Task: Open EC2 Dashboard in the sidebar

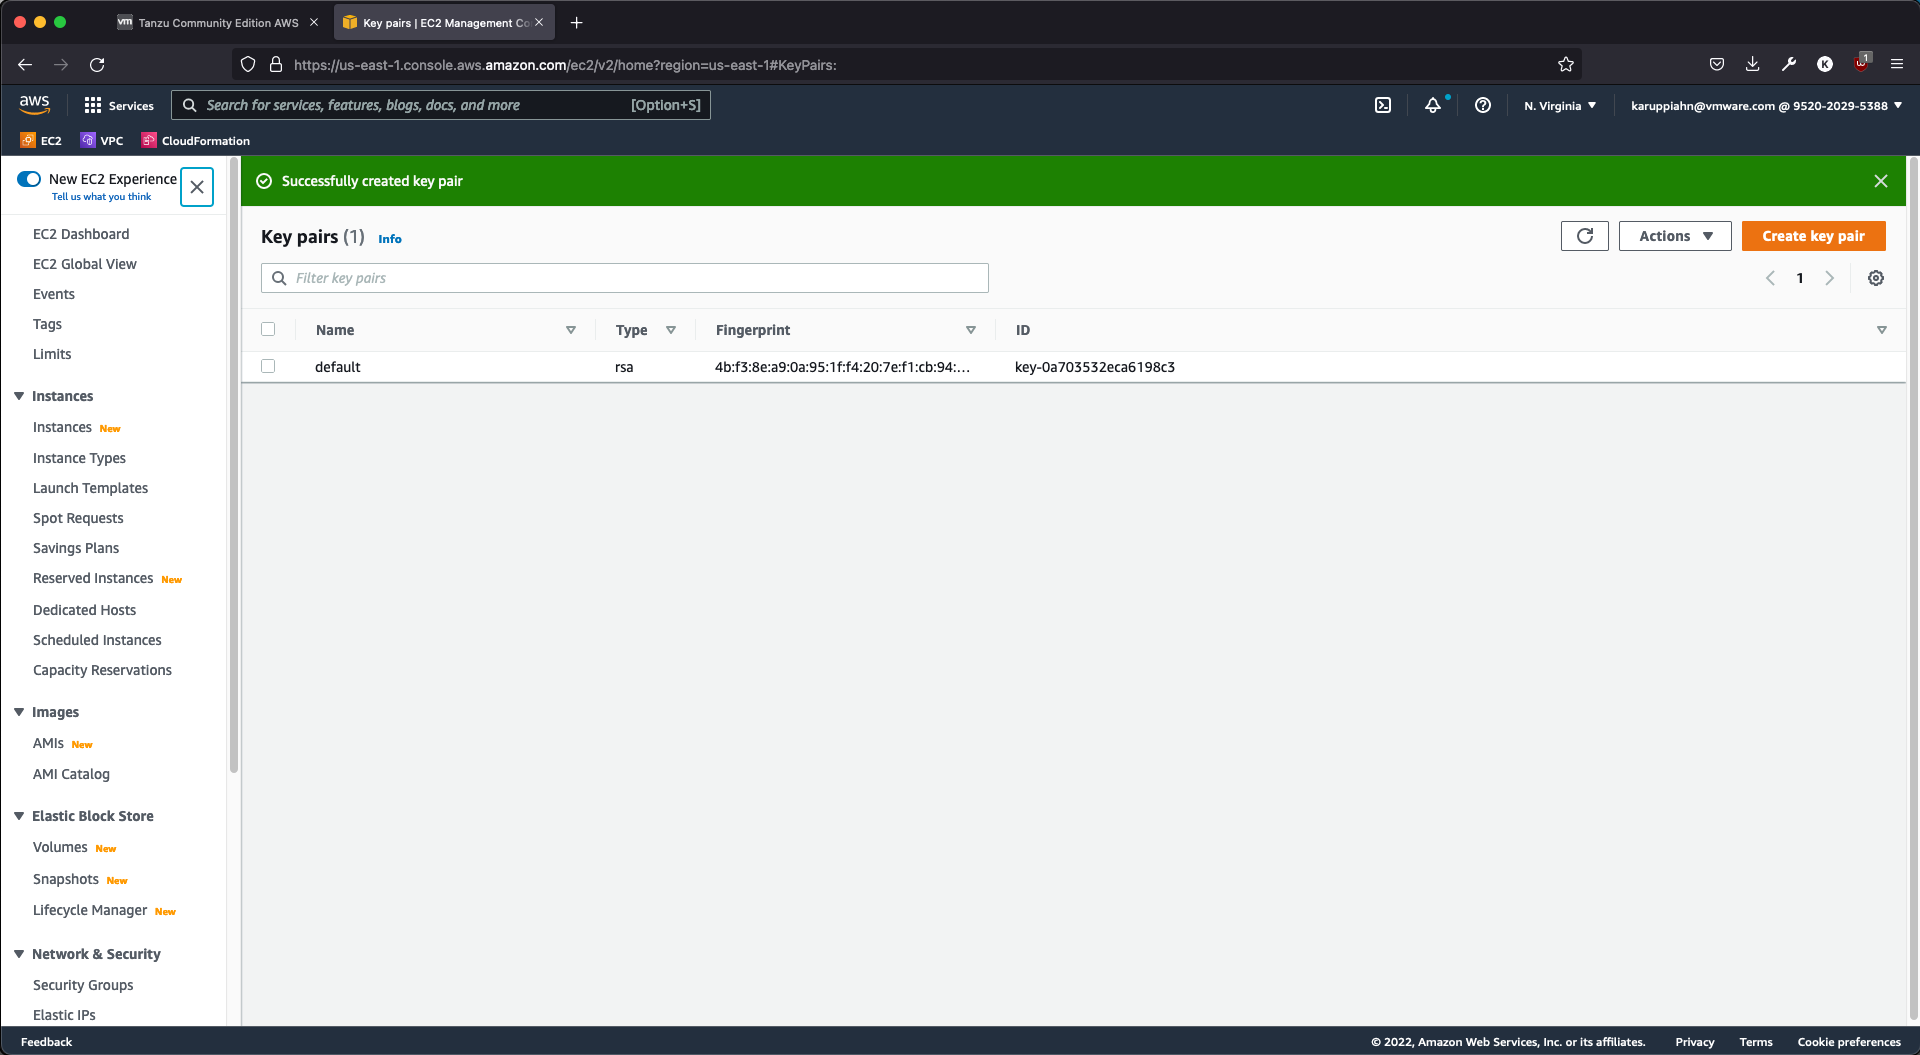Action: 81,234
